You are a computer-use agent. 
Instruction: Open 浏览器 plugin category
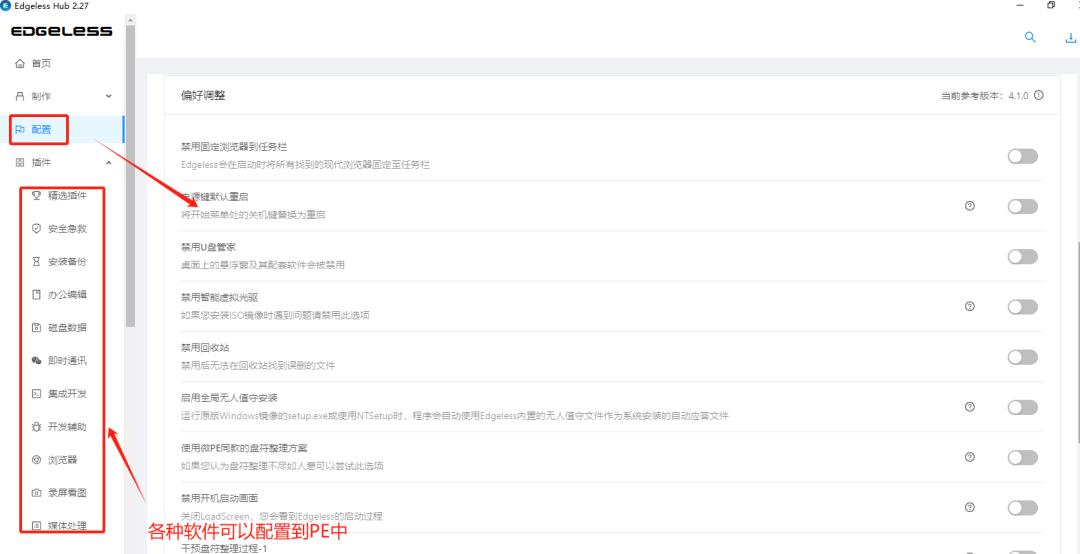click(62, 460)
